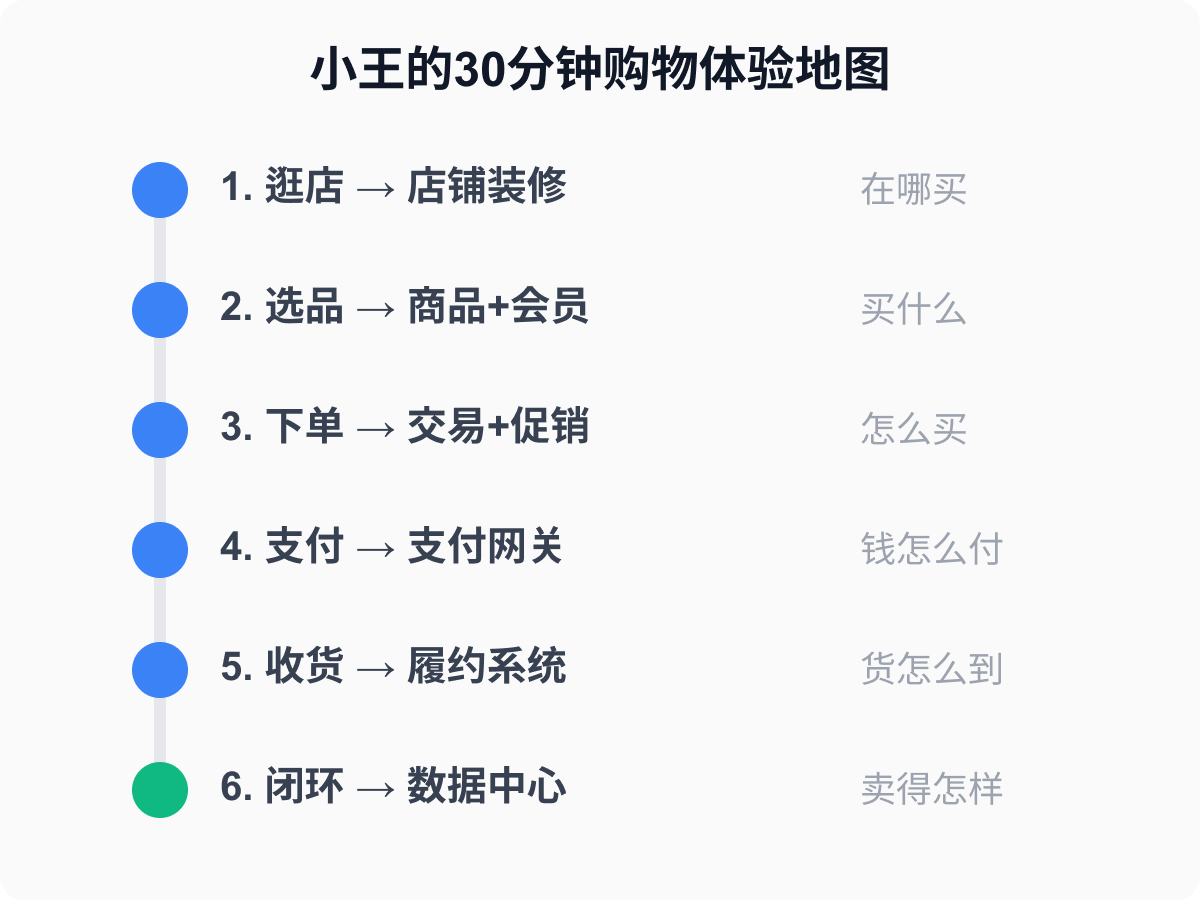
Task: Click the blue dot for 收货 step
Action: pos(160,670)
